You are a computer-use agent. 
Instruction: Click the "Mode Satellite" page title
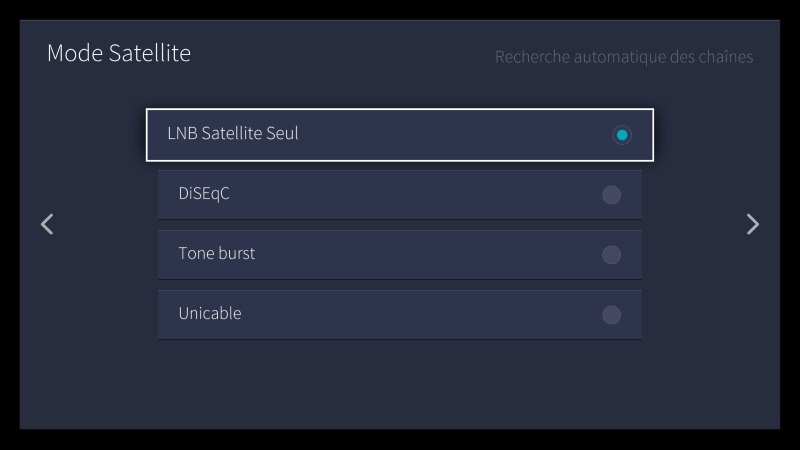tap(119, 53)
